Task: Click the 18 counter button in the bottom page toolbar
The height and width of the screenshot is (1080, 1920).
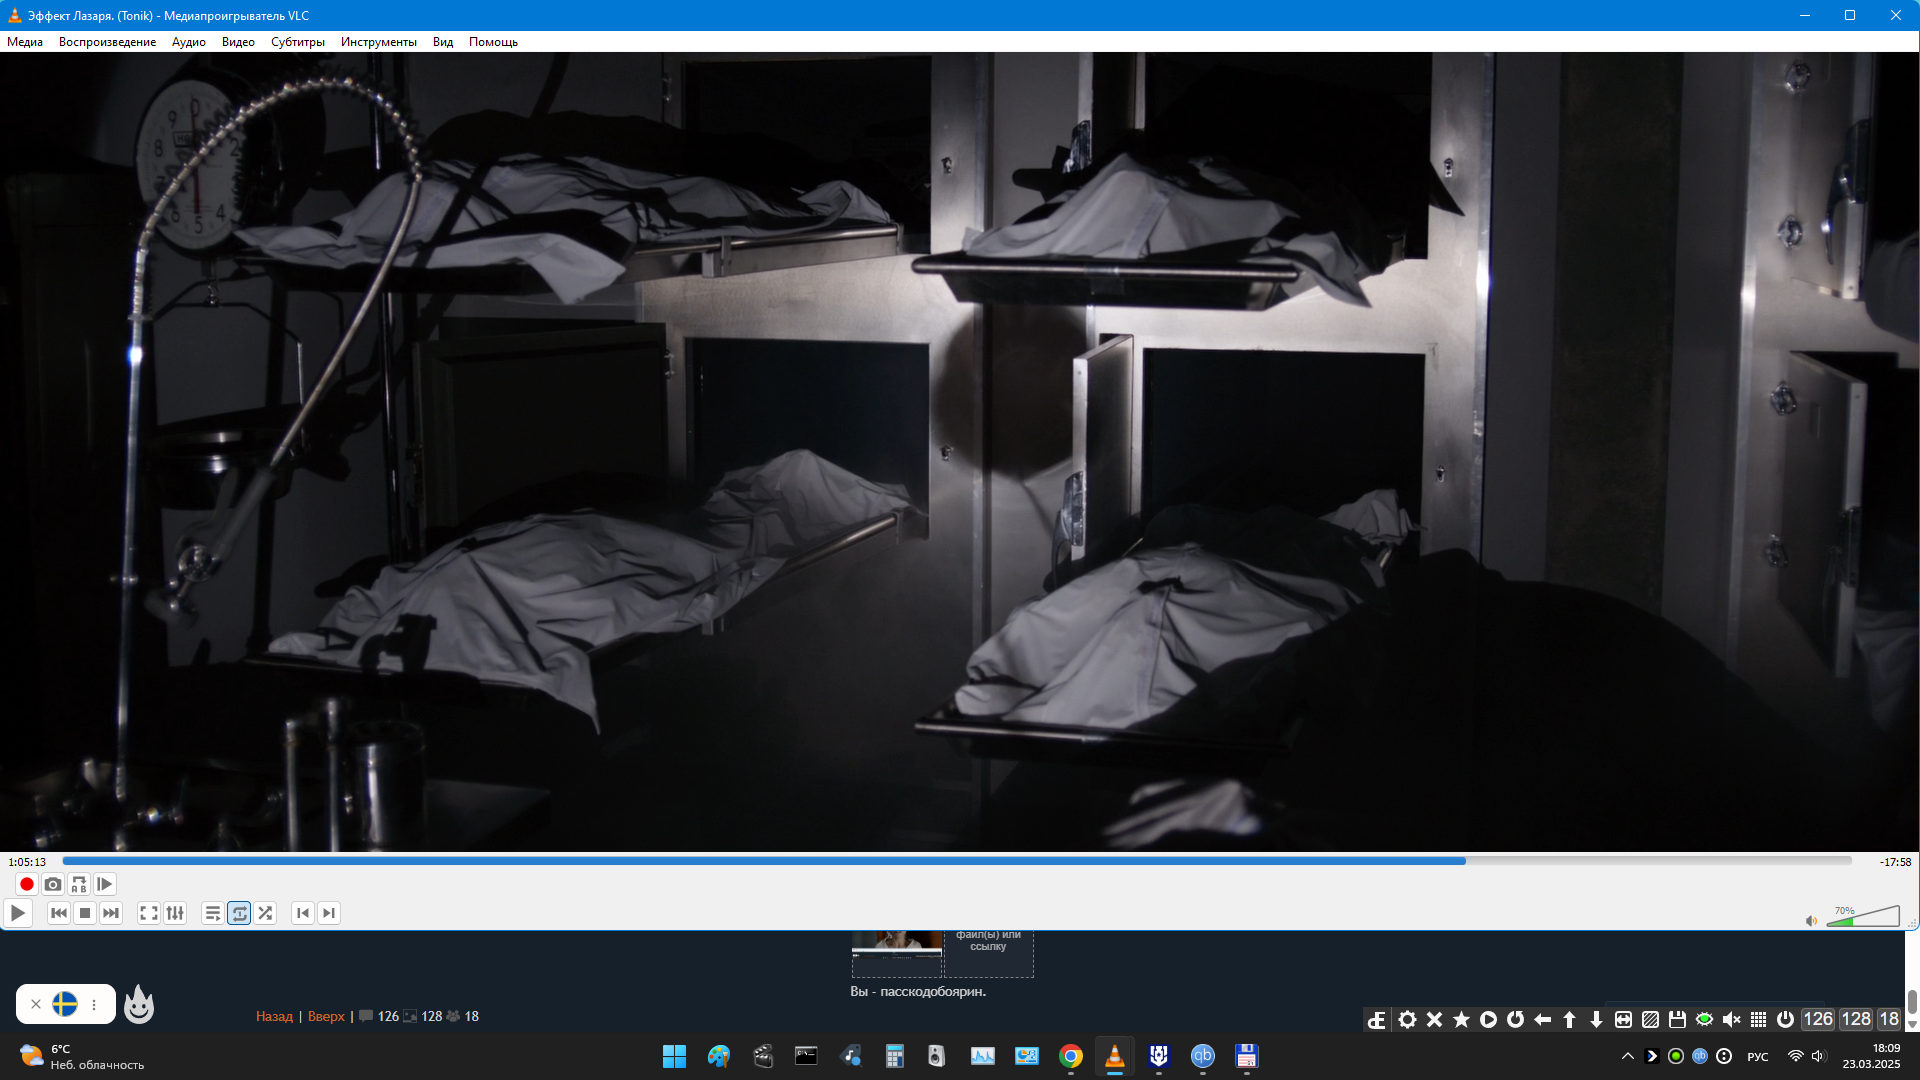Action: 1888,1019
